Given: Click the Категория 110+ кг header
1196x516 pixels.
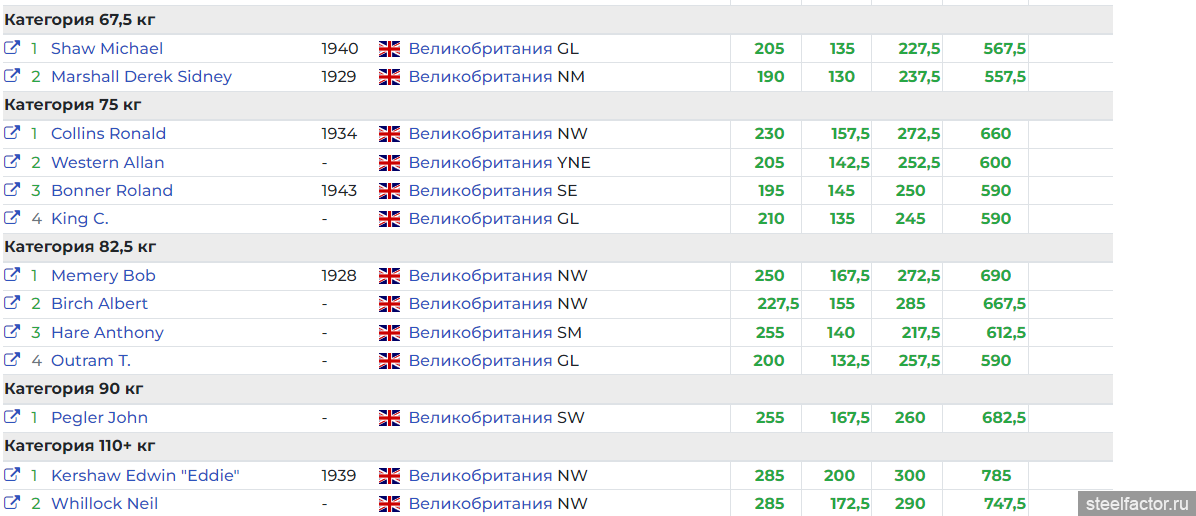Looking at the screenshot, I should point(80,446).
